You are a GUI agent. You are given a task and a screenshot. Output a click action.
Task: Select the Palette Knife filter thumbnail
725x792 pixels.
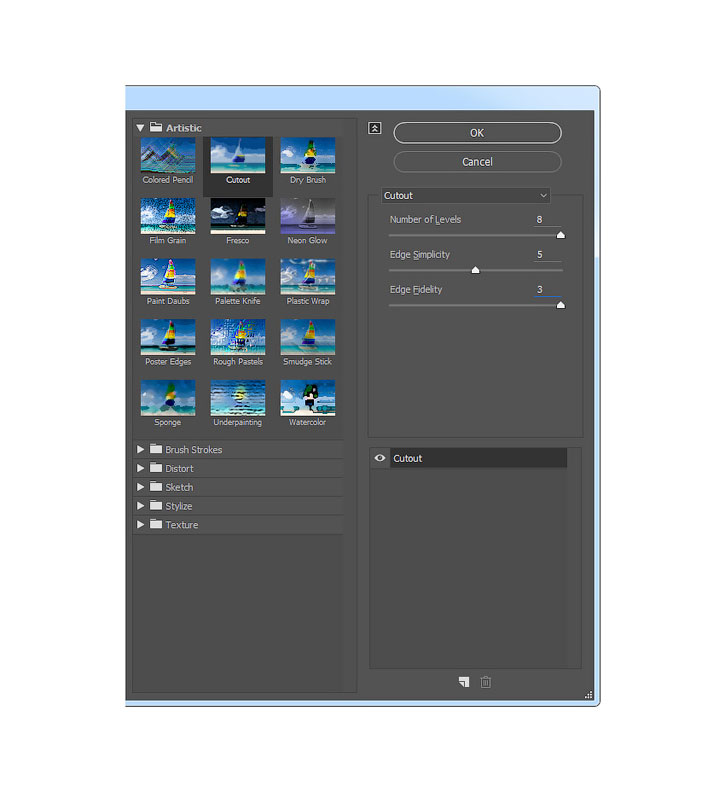[x=237, y=277]
